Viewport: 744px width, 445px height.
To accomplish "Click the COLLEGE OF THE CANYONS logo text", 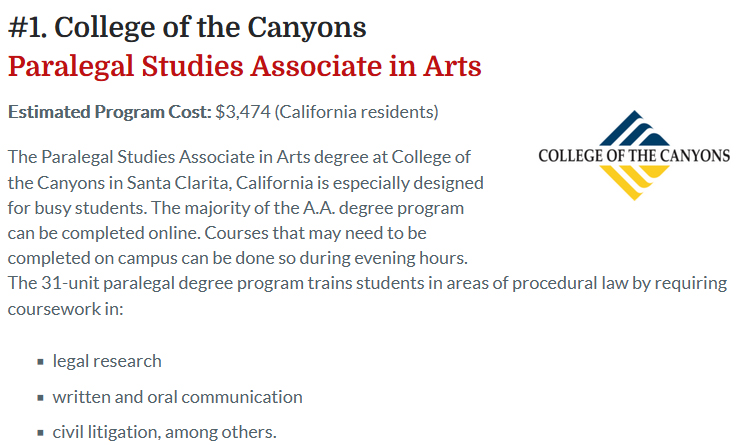I will [634, 156].
